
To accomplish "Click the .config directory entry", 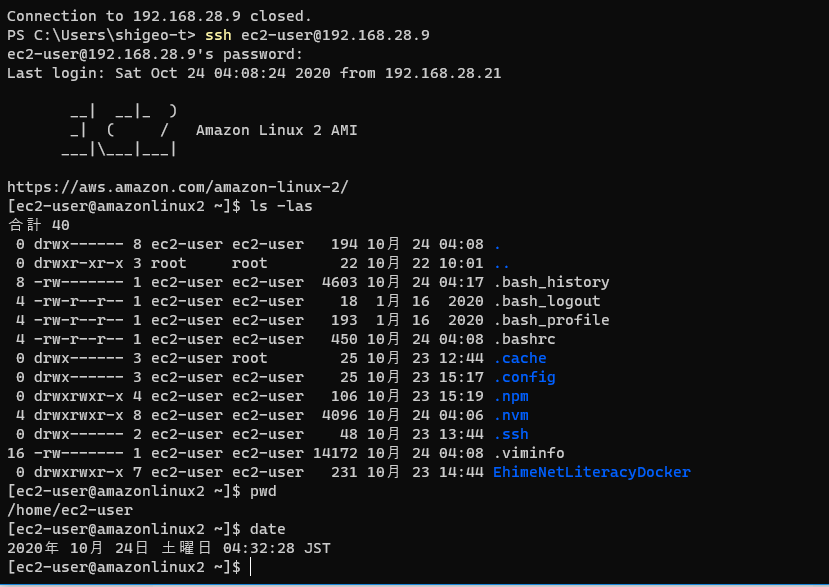I will (x=524, y=378).
